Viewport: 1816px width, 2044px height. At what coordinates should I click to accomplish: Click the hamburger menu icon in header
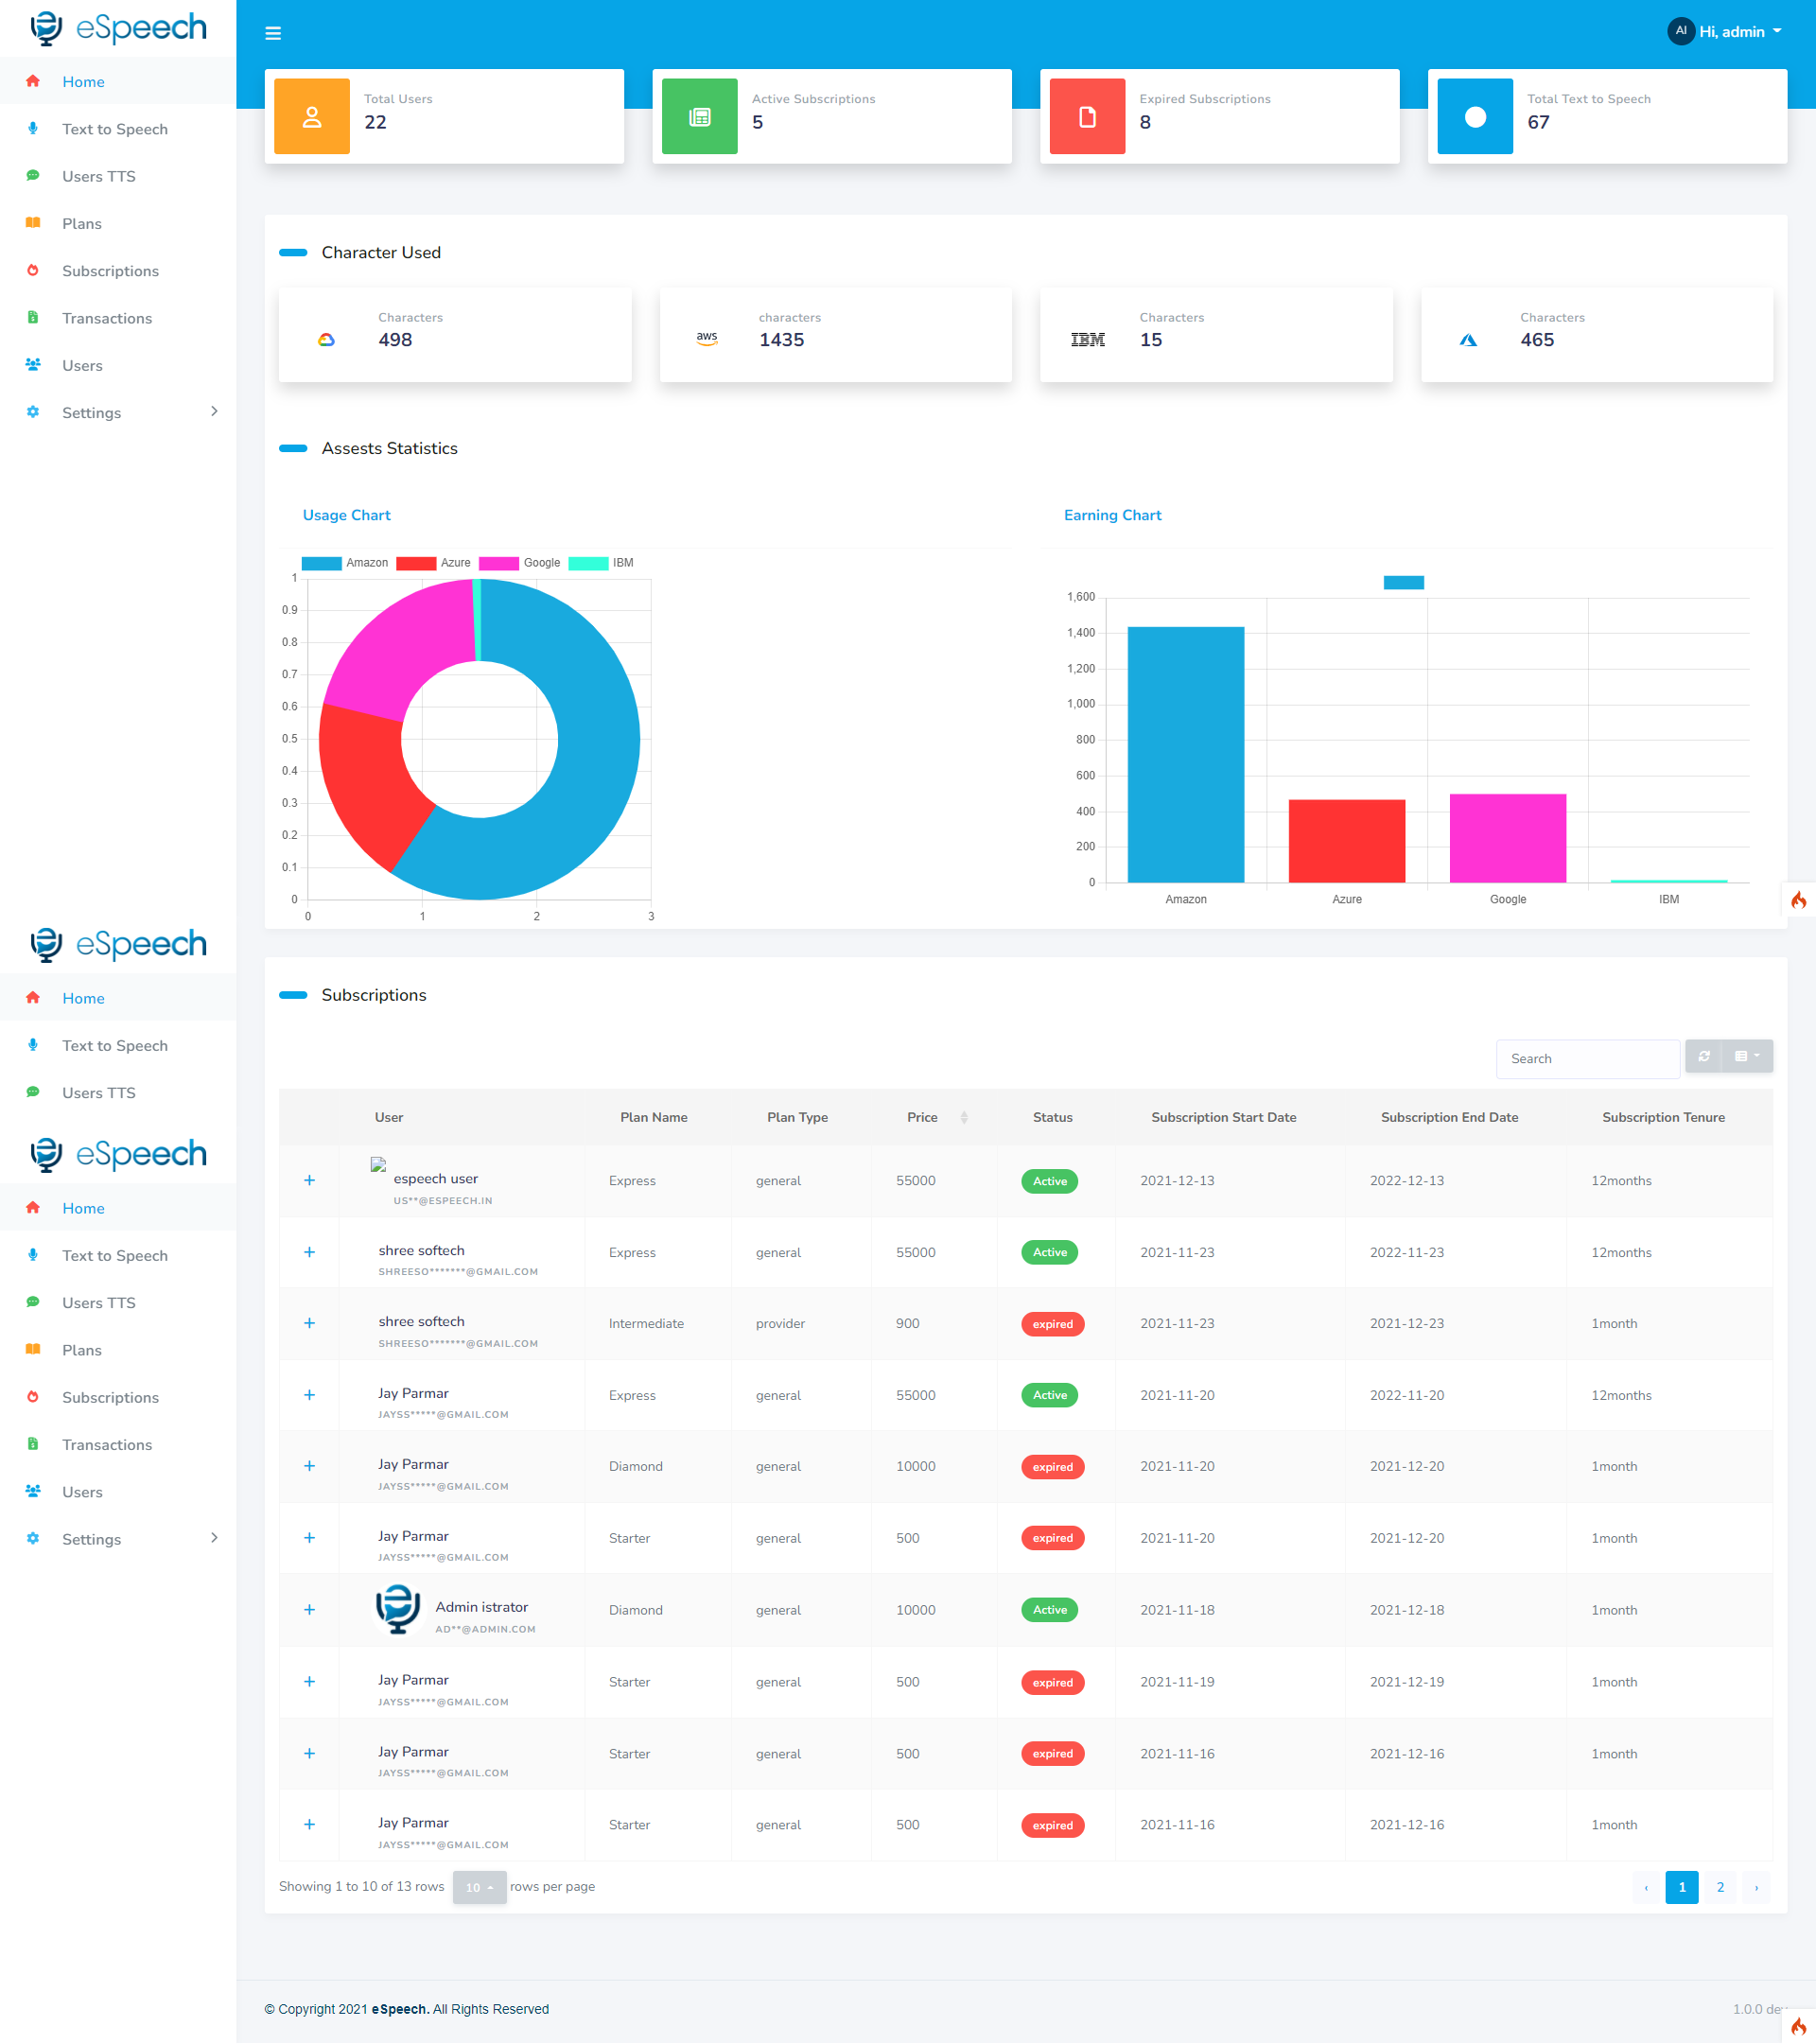[273, 33]
